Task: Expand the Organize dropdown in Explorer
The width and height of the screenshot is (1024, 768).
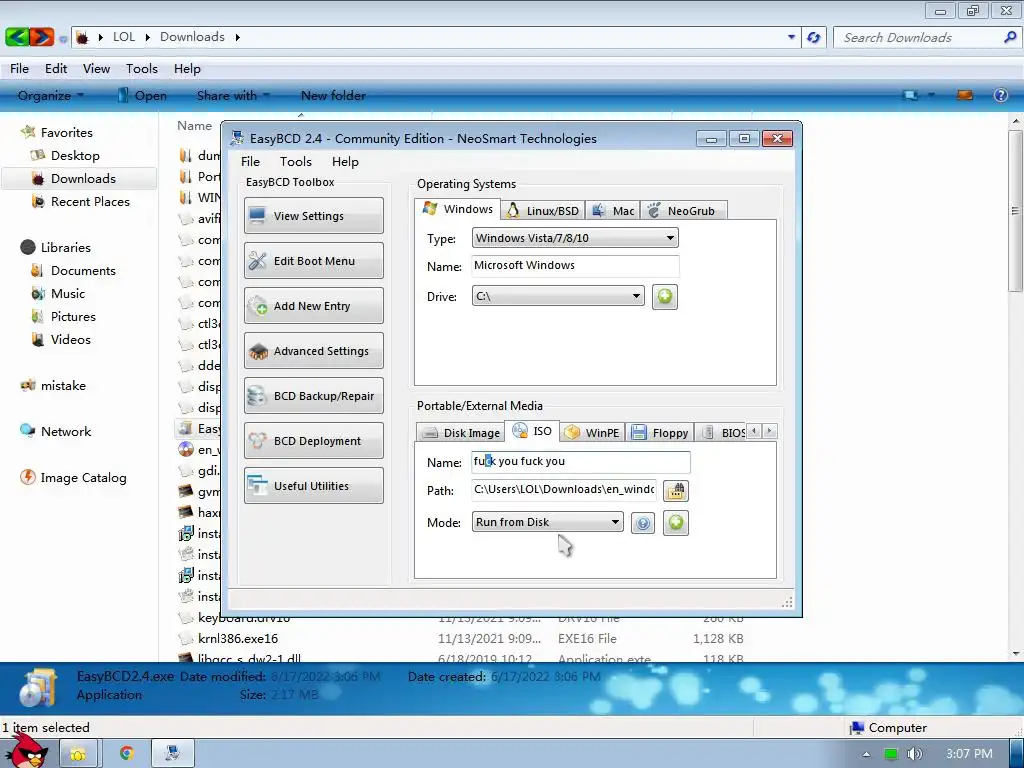Action: click(50, 95)
